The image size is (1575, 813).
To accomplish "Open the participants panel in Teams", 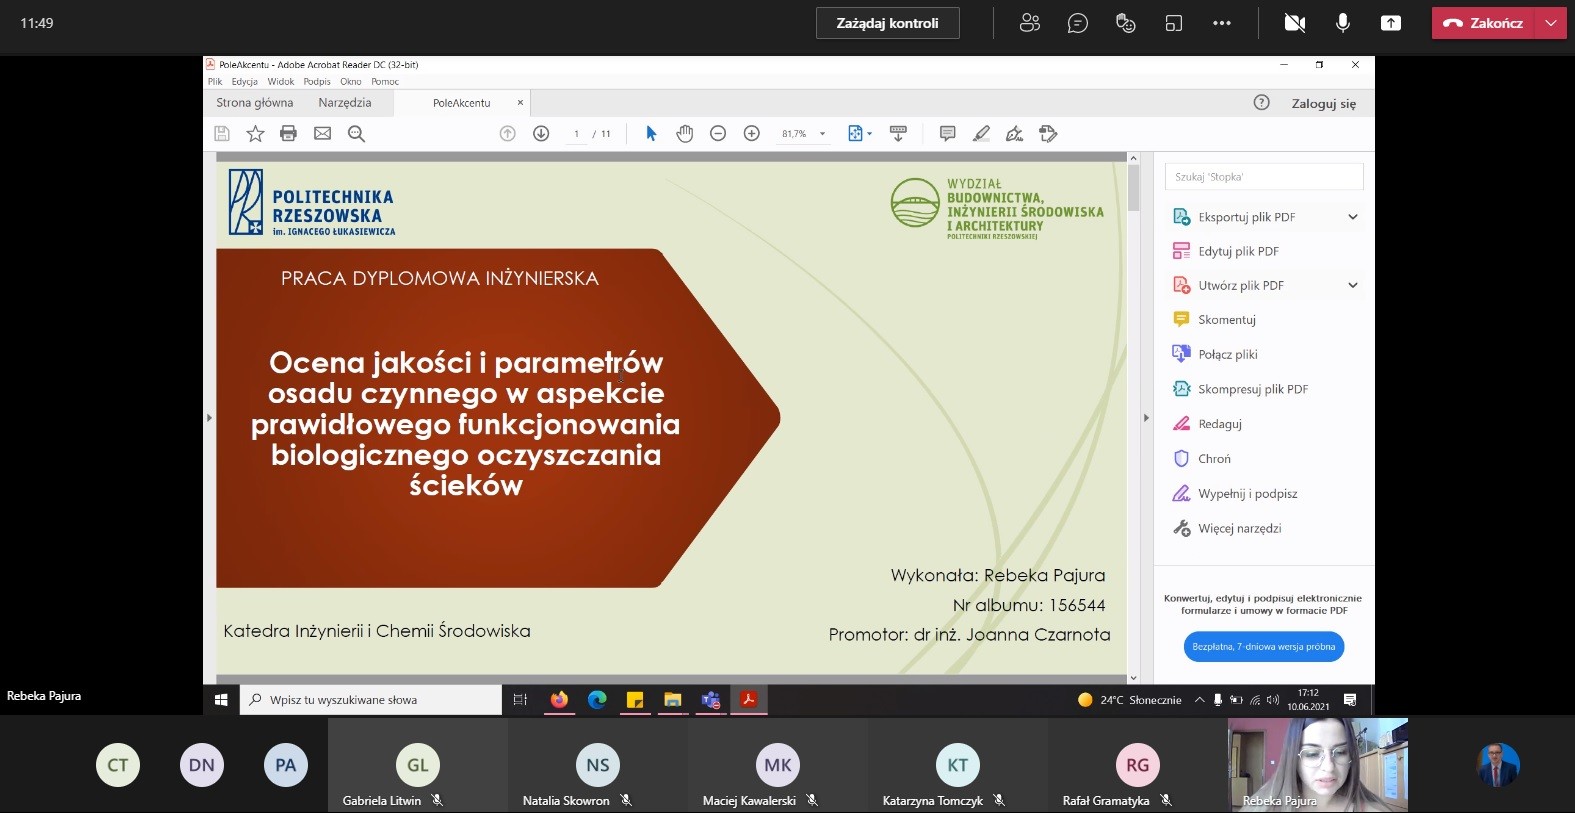I will (x=1029, y=23).
